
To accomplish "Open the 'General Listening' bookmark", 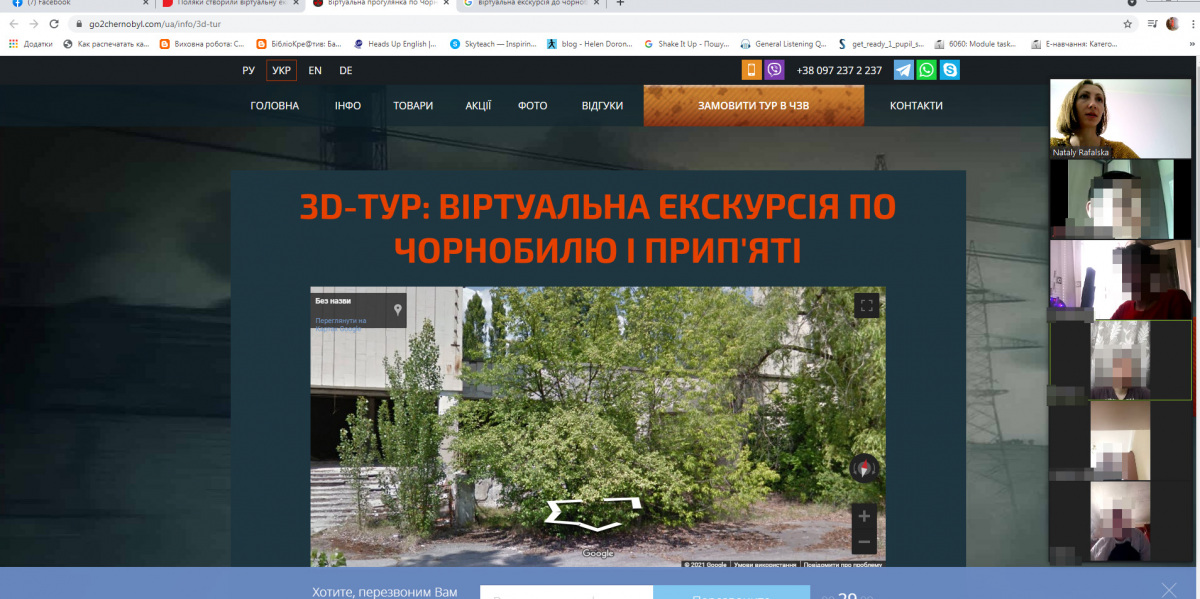I will 782,44.
